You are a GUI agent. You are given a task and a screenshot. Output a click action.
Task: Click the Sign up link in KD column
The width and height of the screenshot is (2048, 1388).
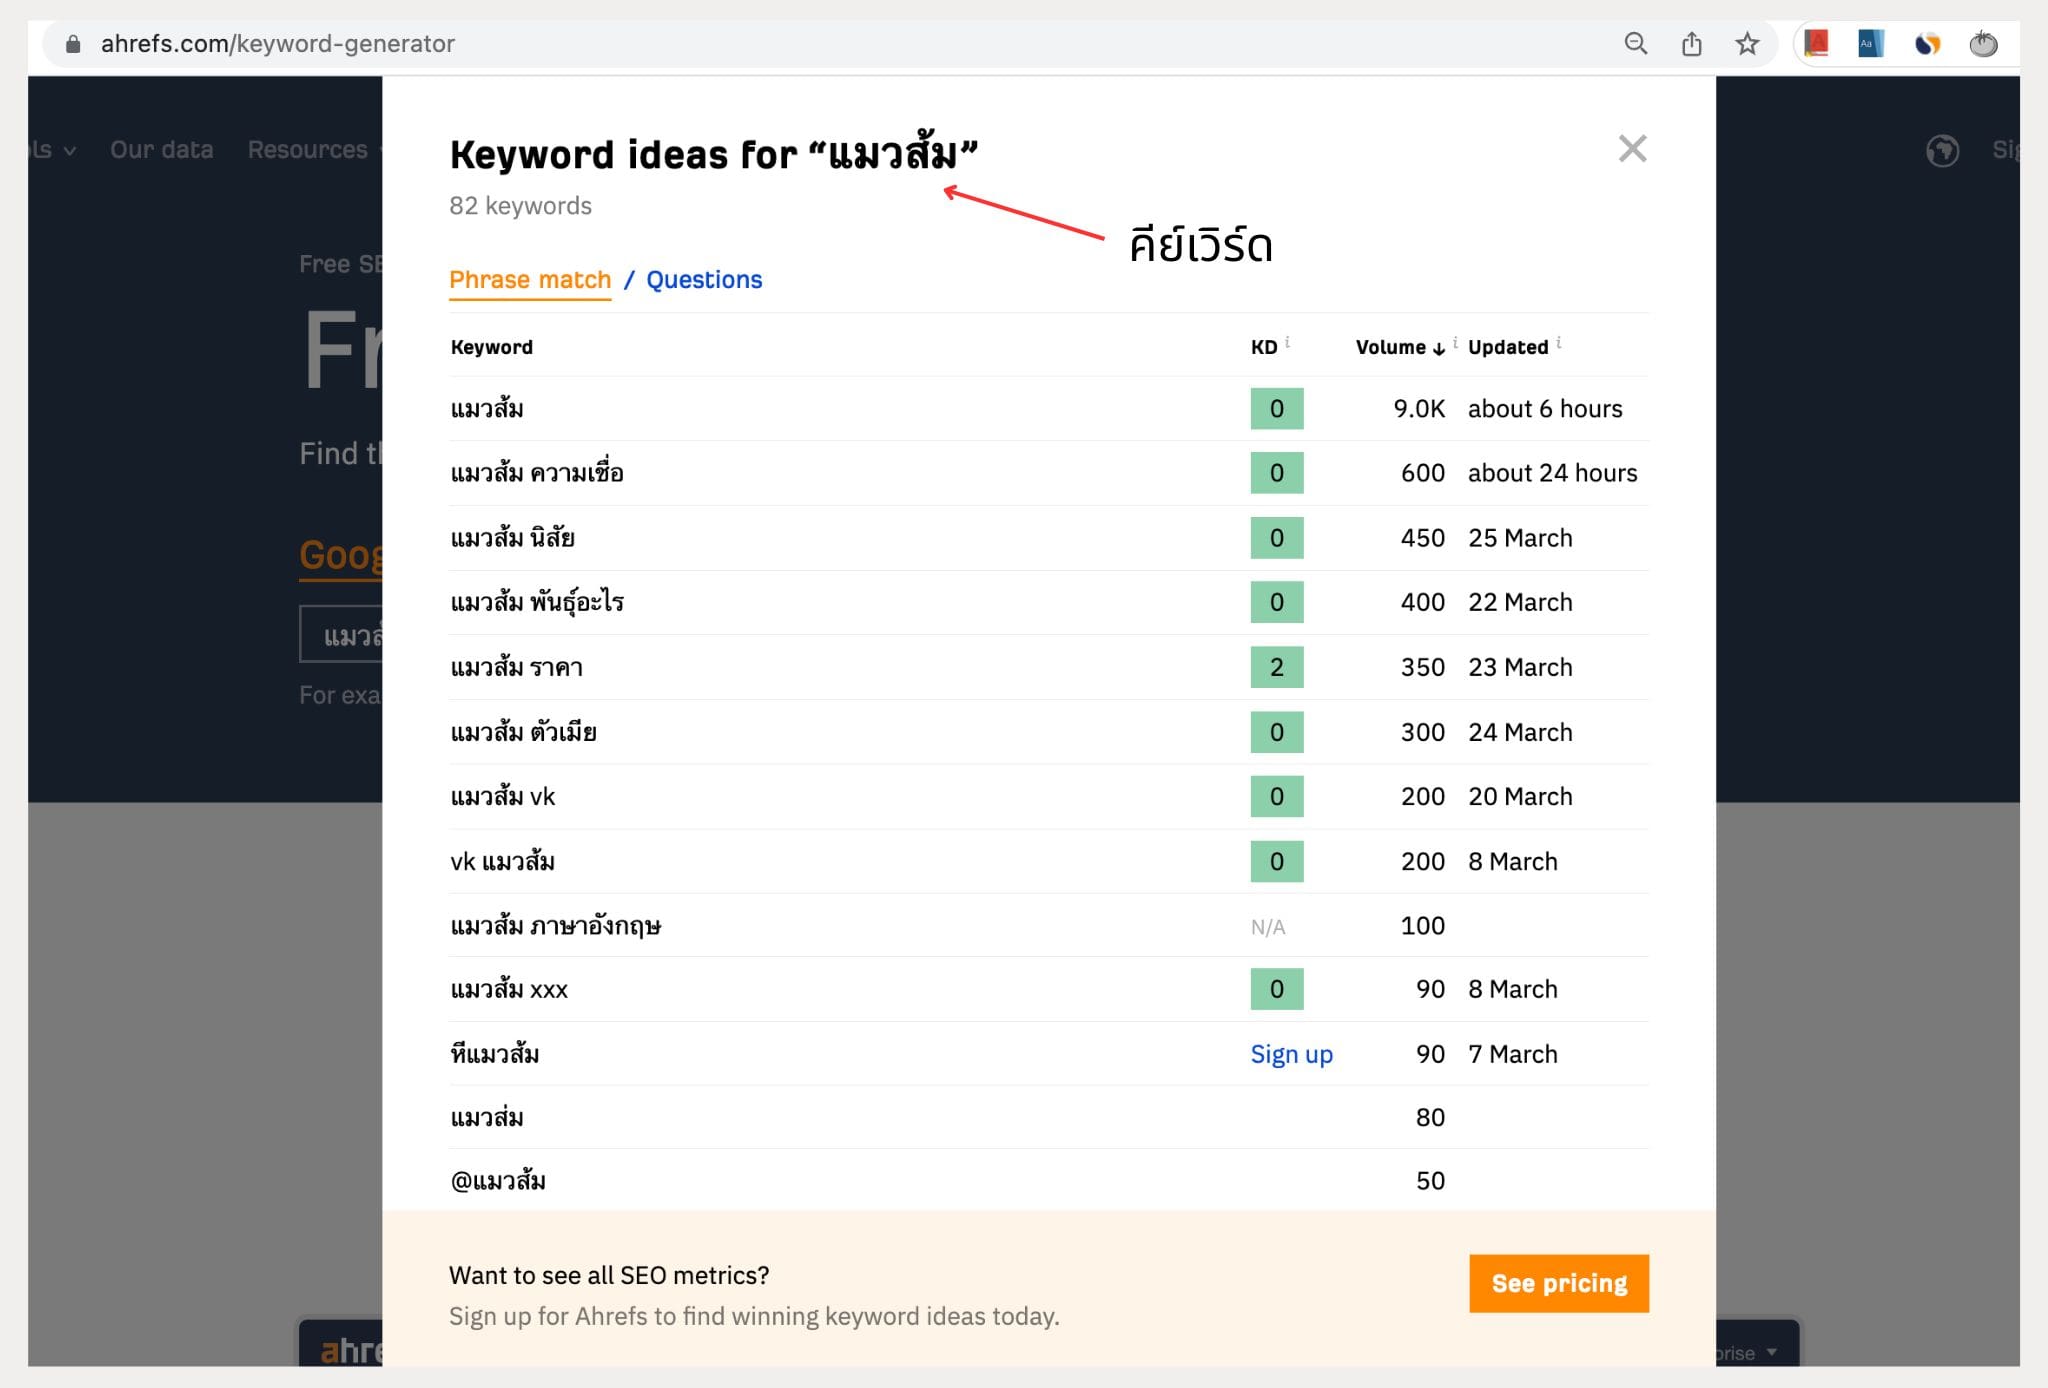point(1291,1054)
